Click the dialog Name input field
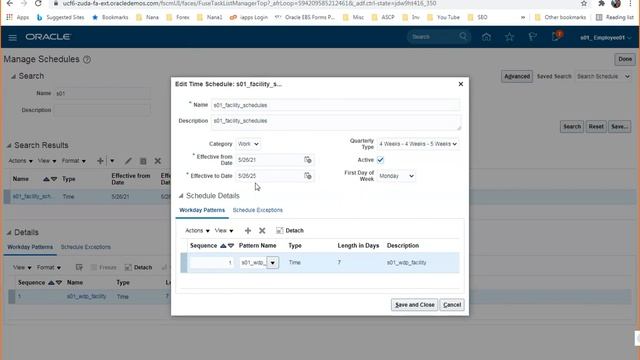This screenshot has height=360, width=640. tap(336, 105)
